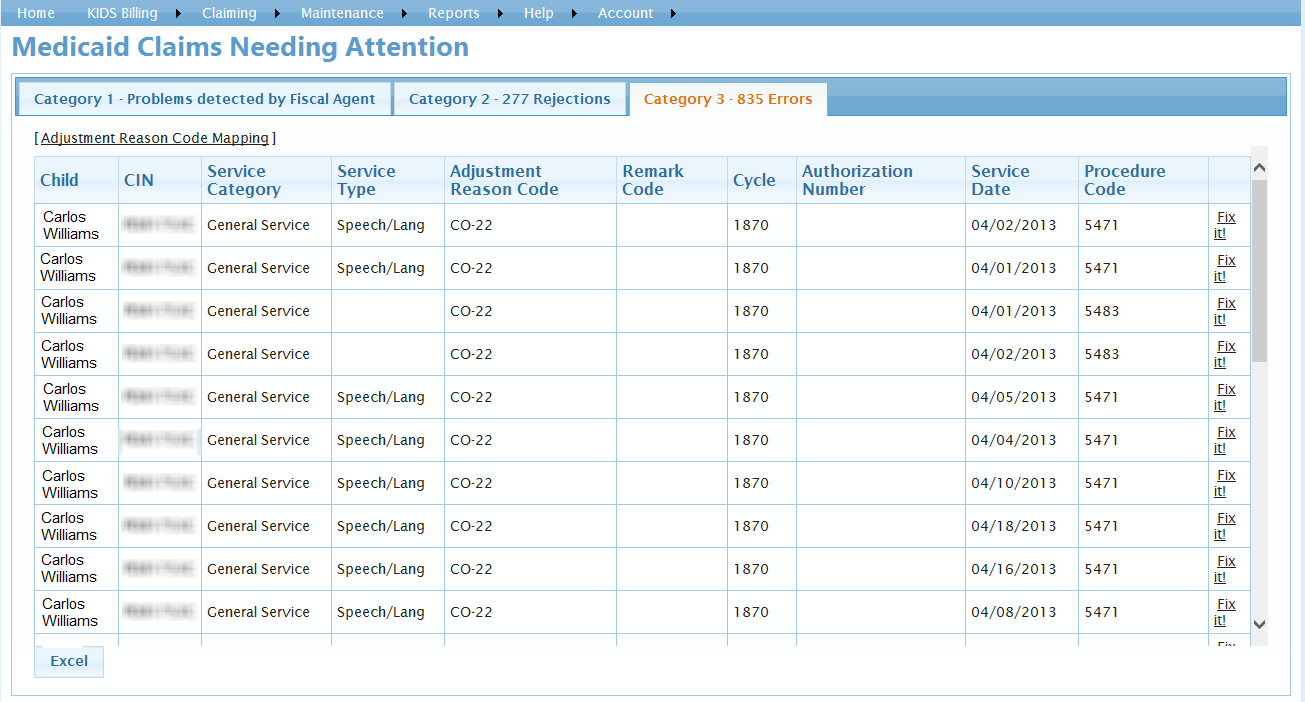This screenshot has width=1305, height=702.
Task: Switch to Category 1 Fiscal Agent tab
Action: click(x=205, y=99)
